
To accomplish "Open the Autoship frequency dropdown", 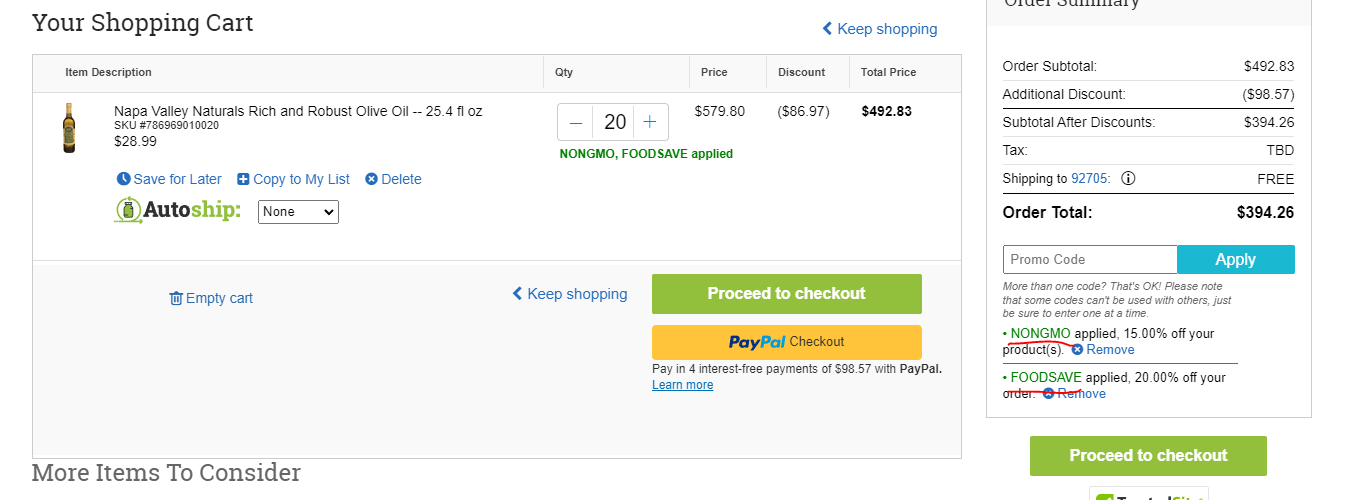I will (x=298, y=212).
